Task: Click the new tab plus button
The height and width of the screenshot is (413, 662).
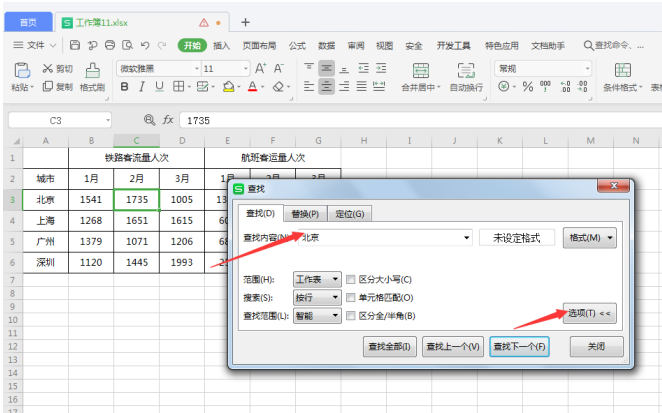Action: point(245,22)
